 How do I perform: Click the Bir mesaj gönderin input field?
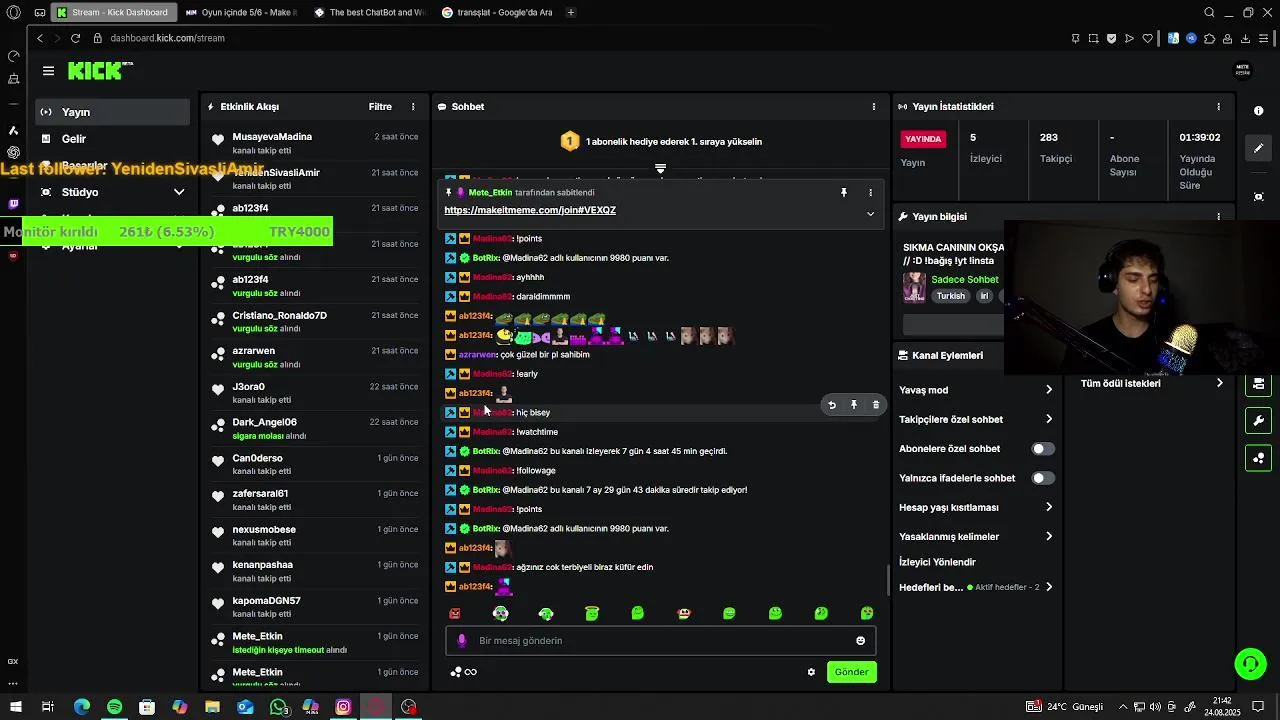point(660,641)
